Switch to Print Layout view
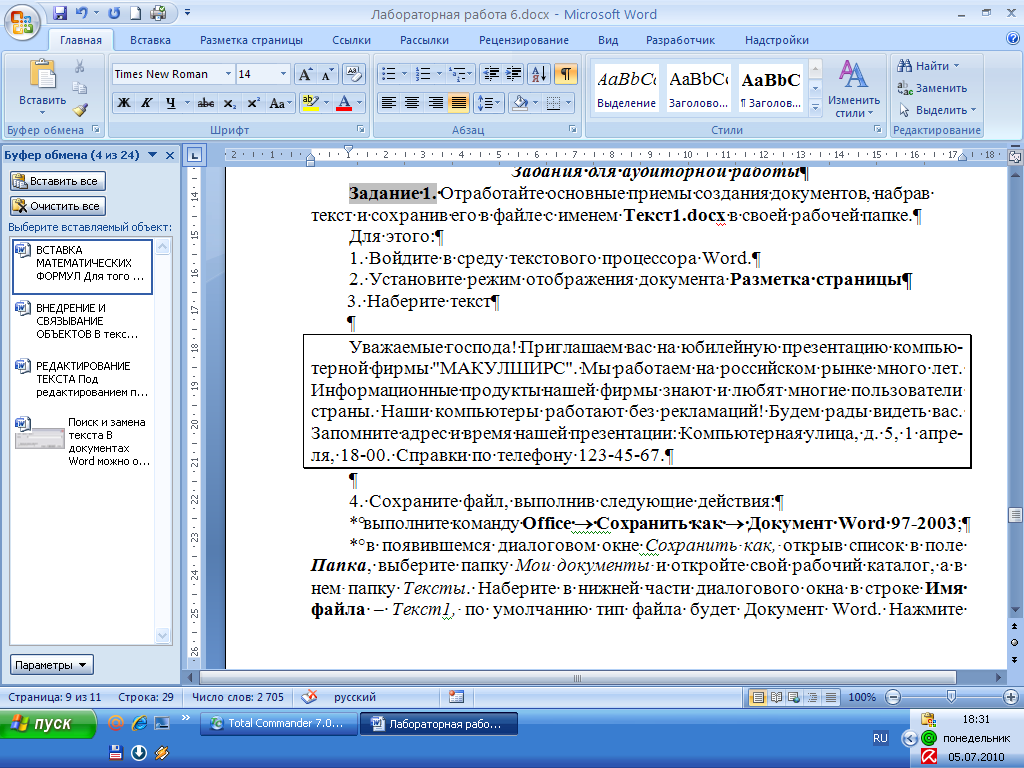1024x768 pixels. tap(758, 697)
